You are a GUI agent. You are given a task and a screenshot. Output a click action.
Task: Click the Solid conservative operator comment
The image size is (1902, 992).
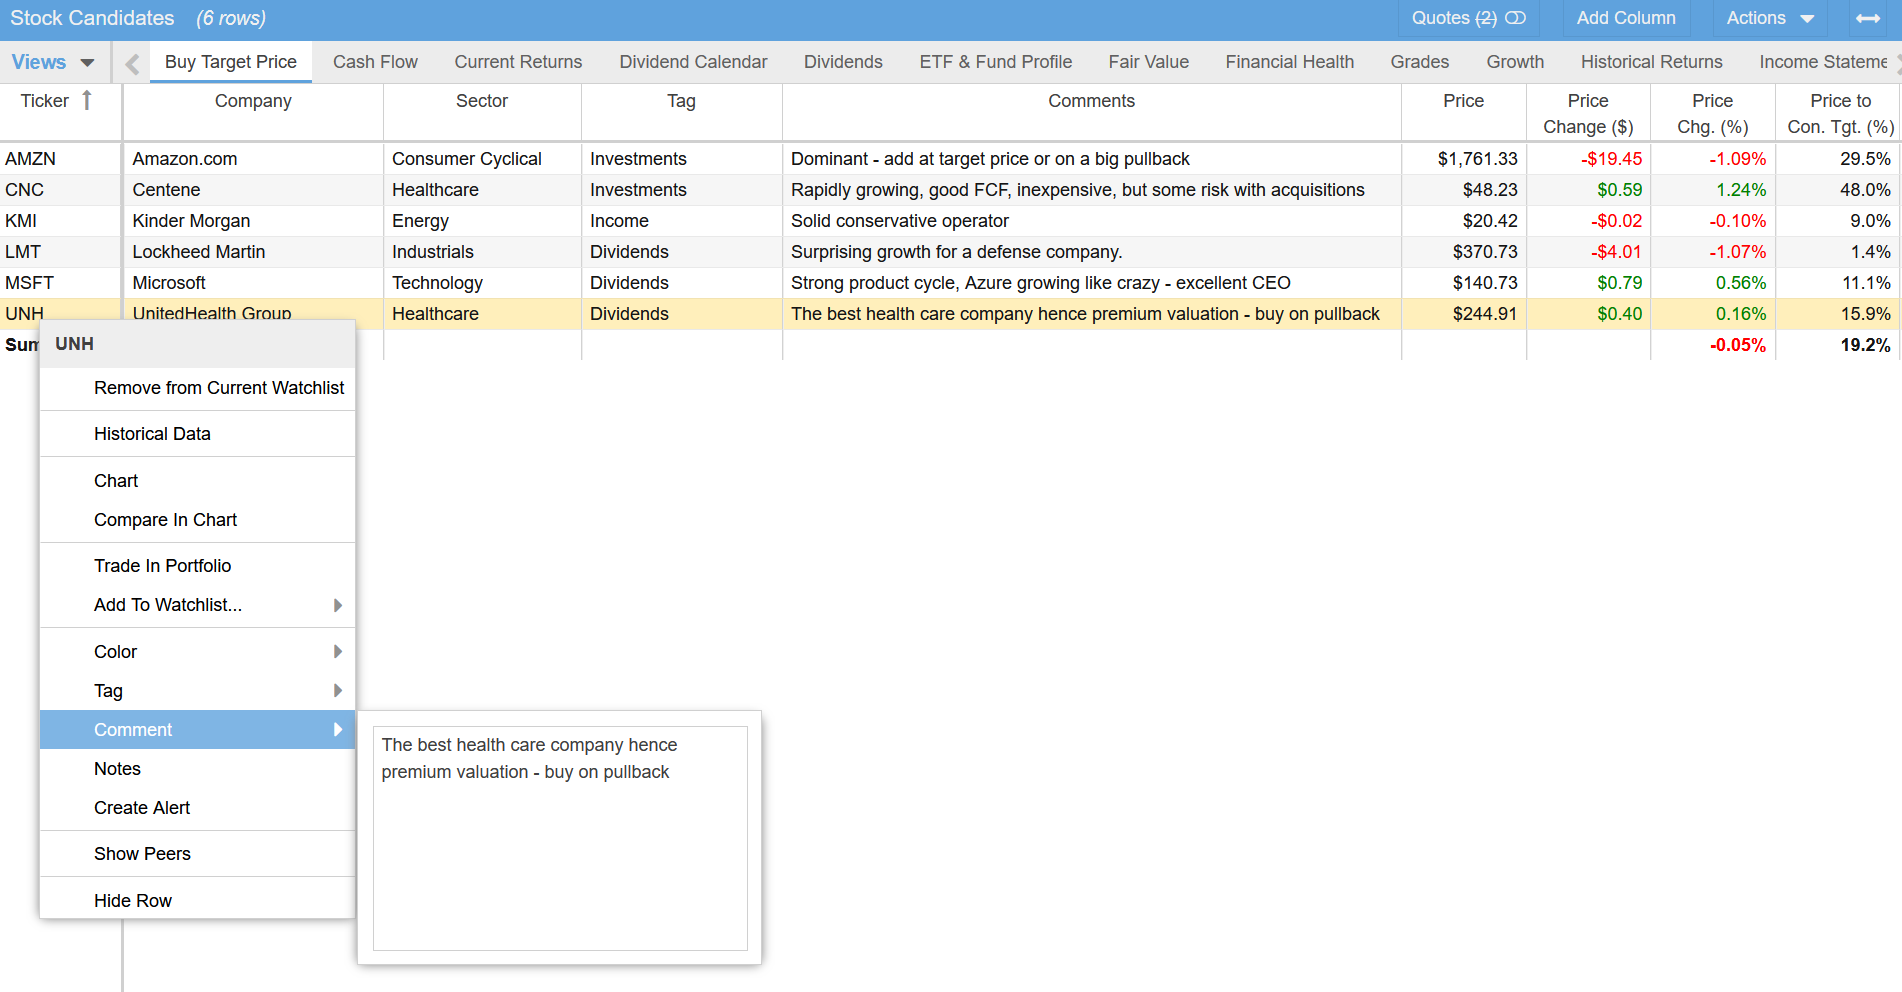(1091, 221)
